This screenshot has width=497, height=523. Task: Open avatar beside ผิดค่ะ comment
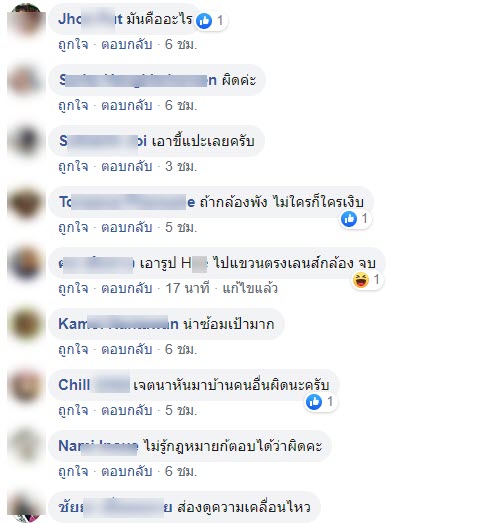click(26, 81)
